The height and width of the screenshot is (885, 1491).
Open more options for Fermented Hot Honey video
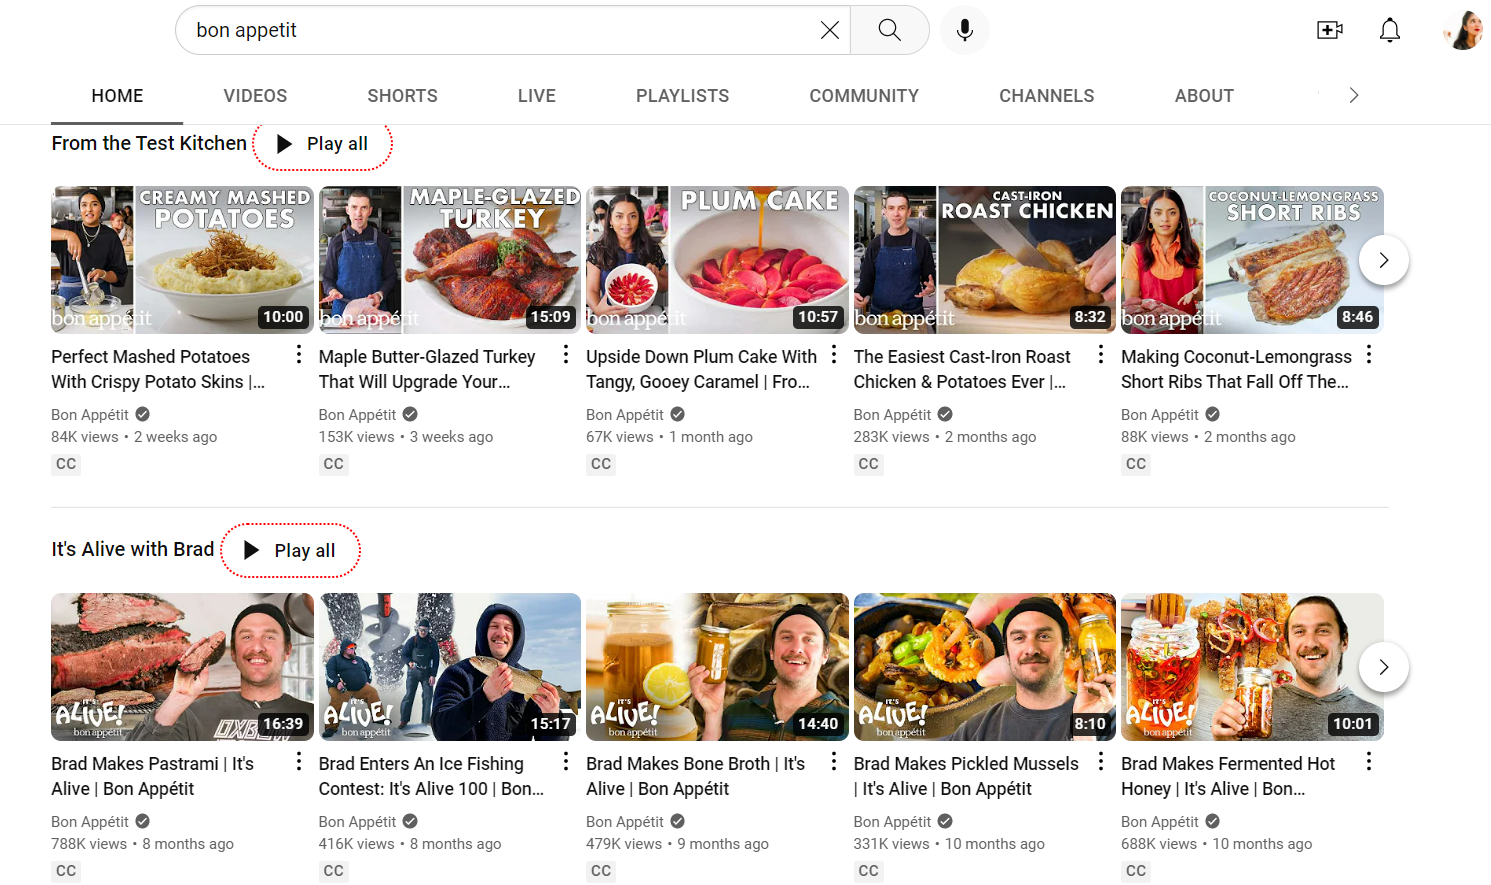tap(1369, 762)
